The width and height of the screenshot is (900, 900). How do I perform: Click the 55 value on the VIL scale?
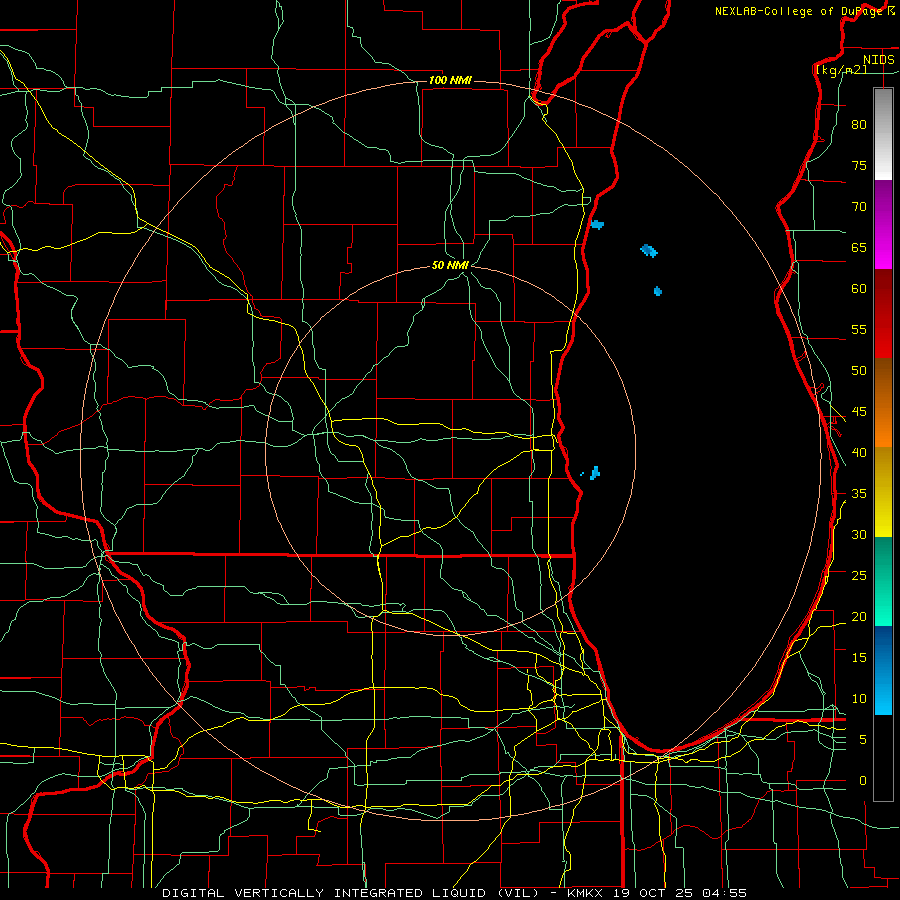859,329
